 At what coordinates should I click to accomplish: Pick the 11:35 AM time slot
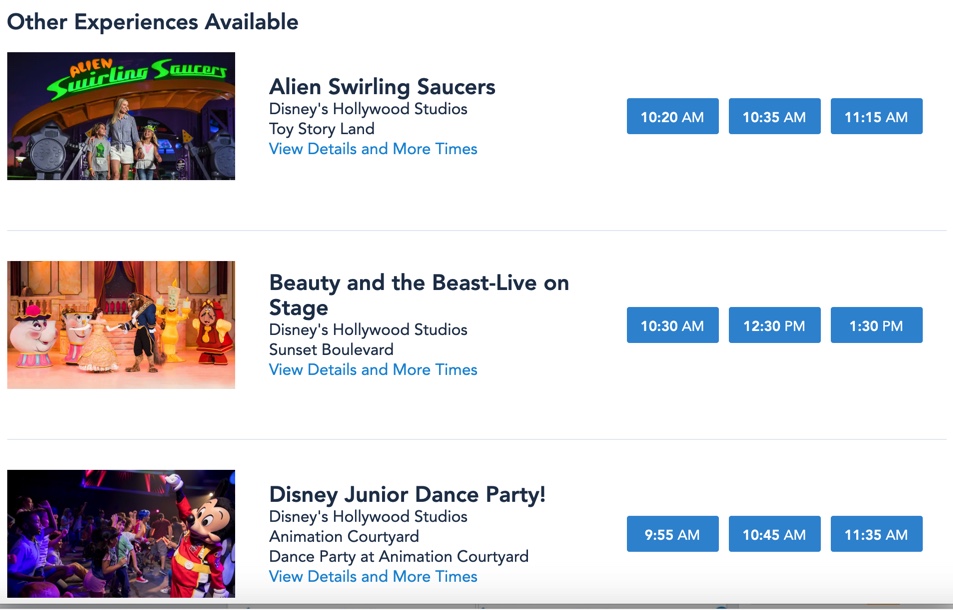876,535
